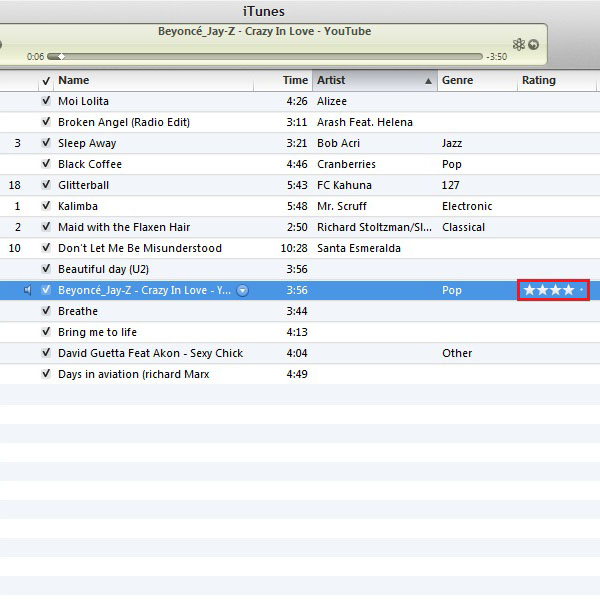Screen dimensions: 600x600
Task: Click artist Cranberries cell
Action: click(346, 164)
